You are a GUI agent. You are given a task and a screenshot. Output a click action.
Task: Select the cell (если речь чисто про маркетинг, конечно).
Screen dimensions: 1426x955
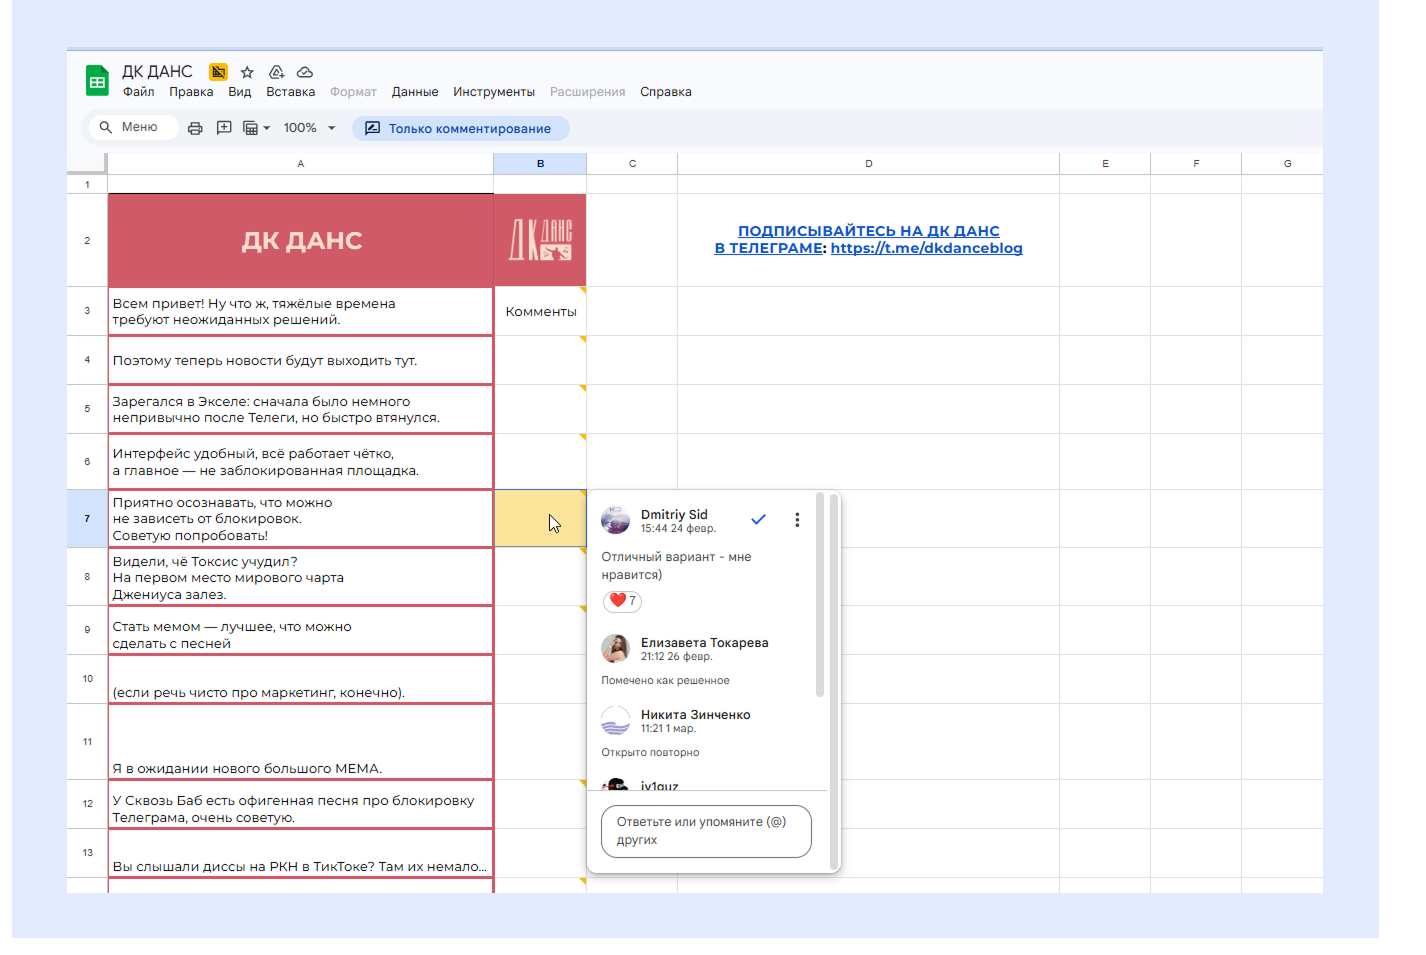(x=300, y=679)
